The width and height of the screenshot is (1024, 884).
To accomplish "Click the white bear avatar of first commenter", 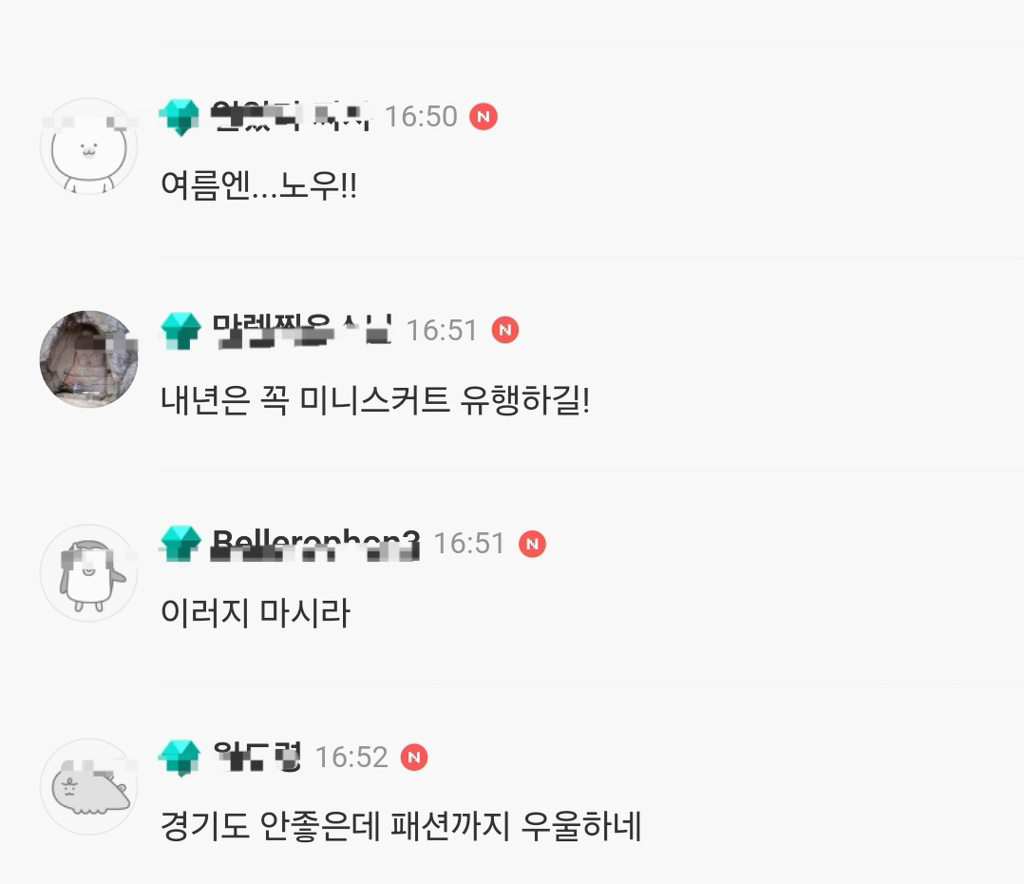I will tap(89, 146).
